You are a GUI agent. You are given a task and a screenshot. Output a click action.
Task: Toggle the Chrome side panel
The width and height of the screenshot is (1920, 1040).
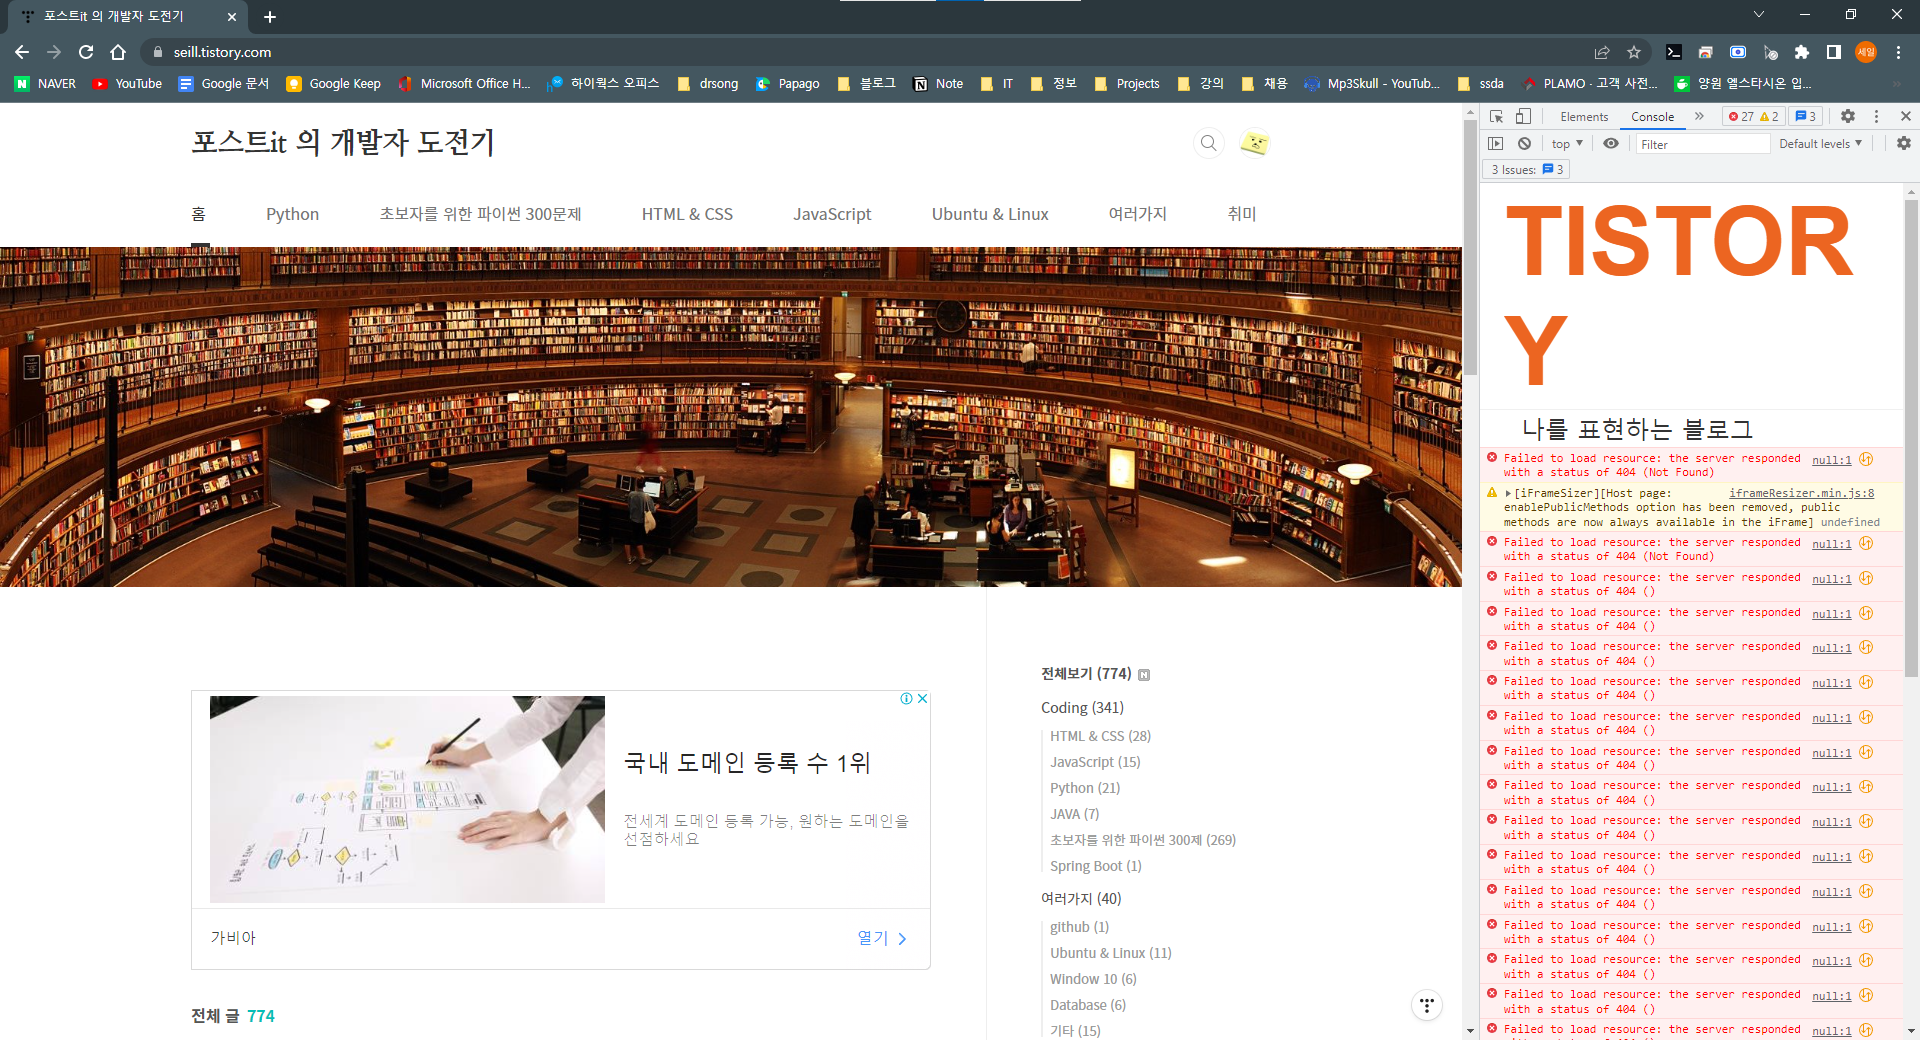click(1834, 52)
